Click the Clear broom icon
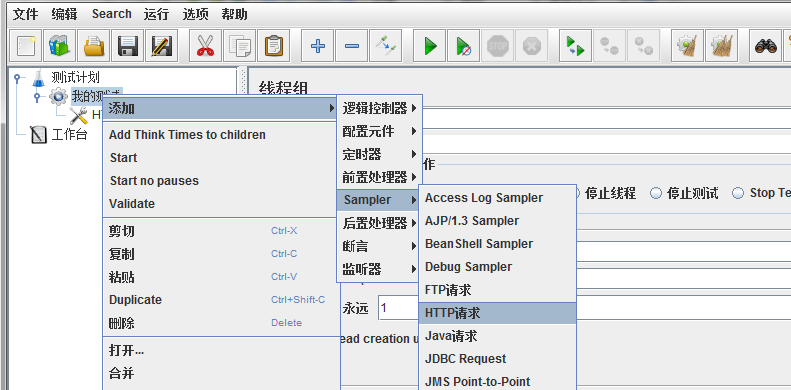This screenshot has height=390, width=791. click(x=687, y=46)
